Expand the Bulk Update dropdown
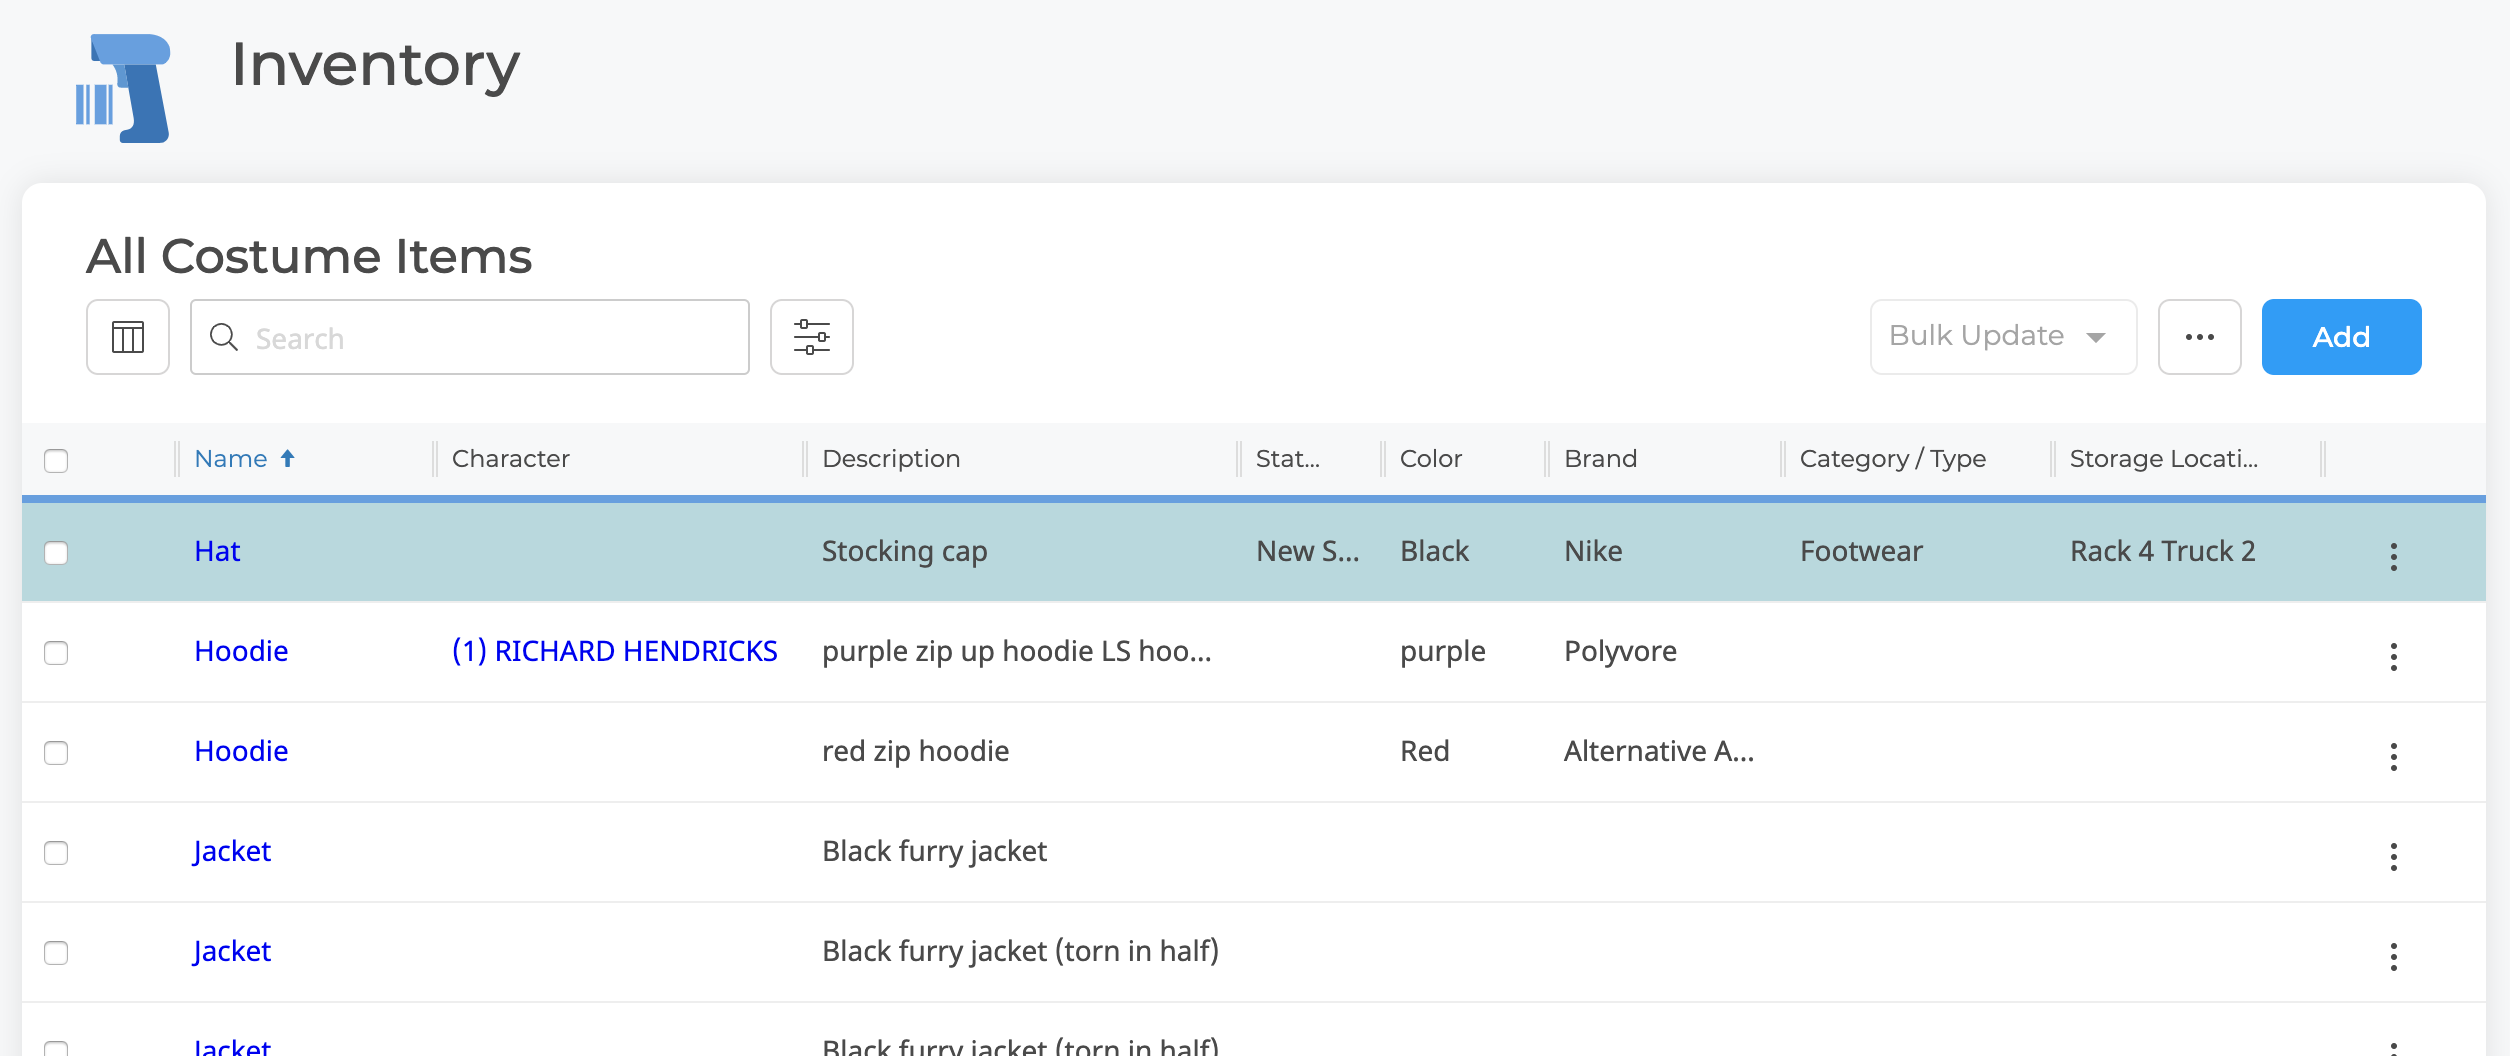 2003,337
